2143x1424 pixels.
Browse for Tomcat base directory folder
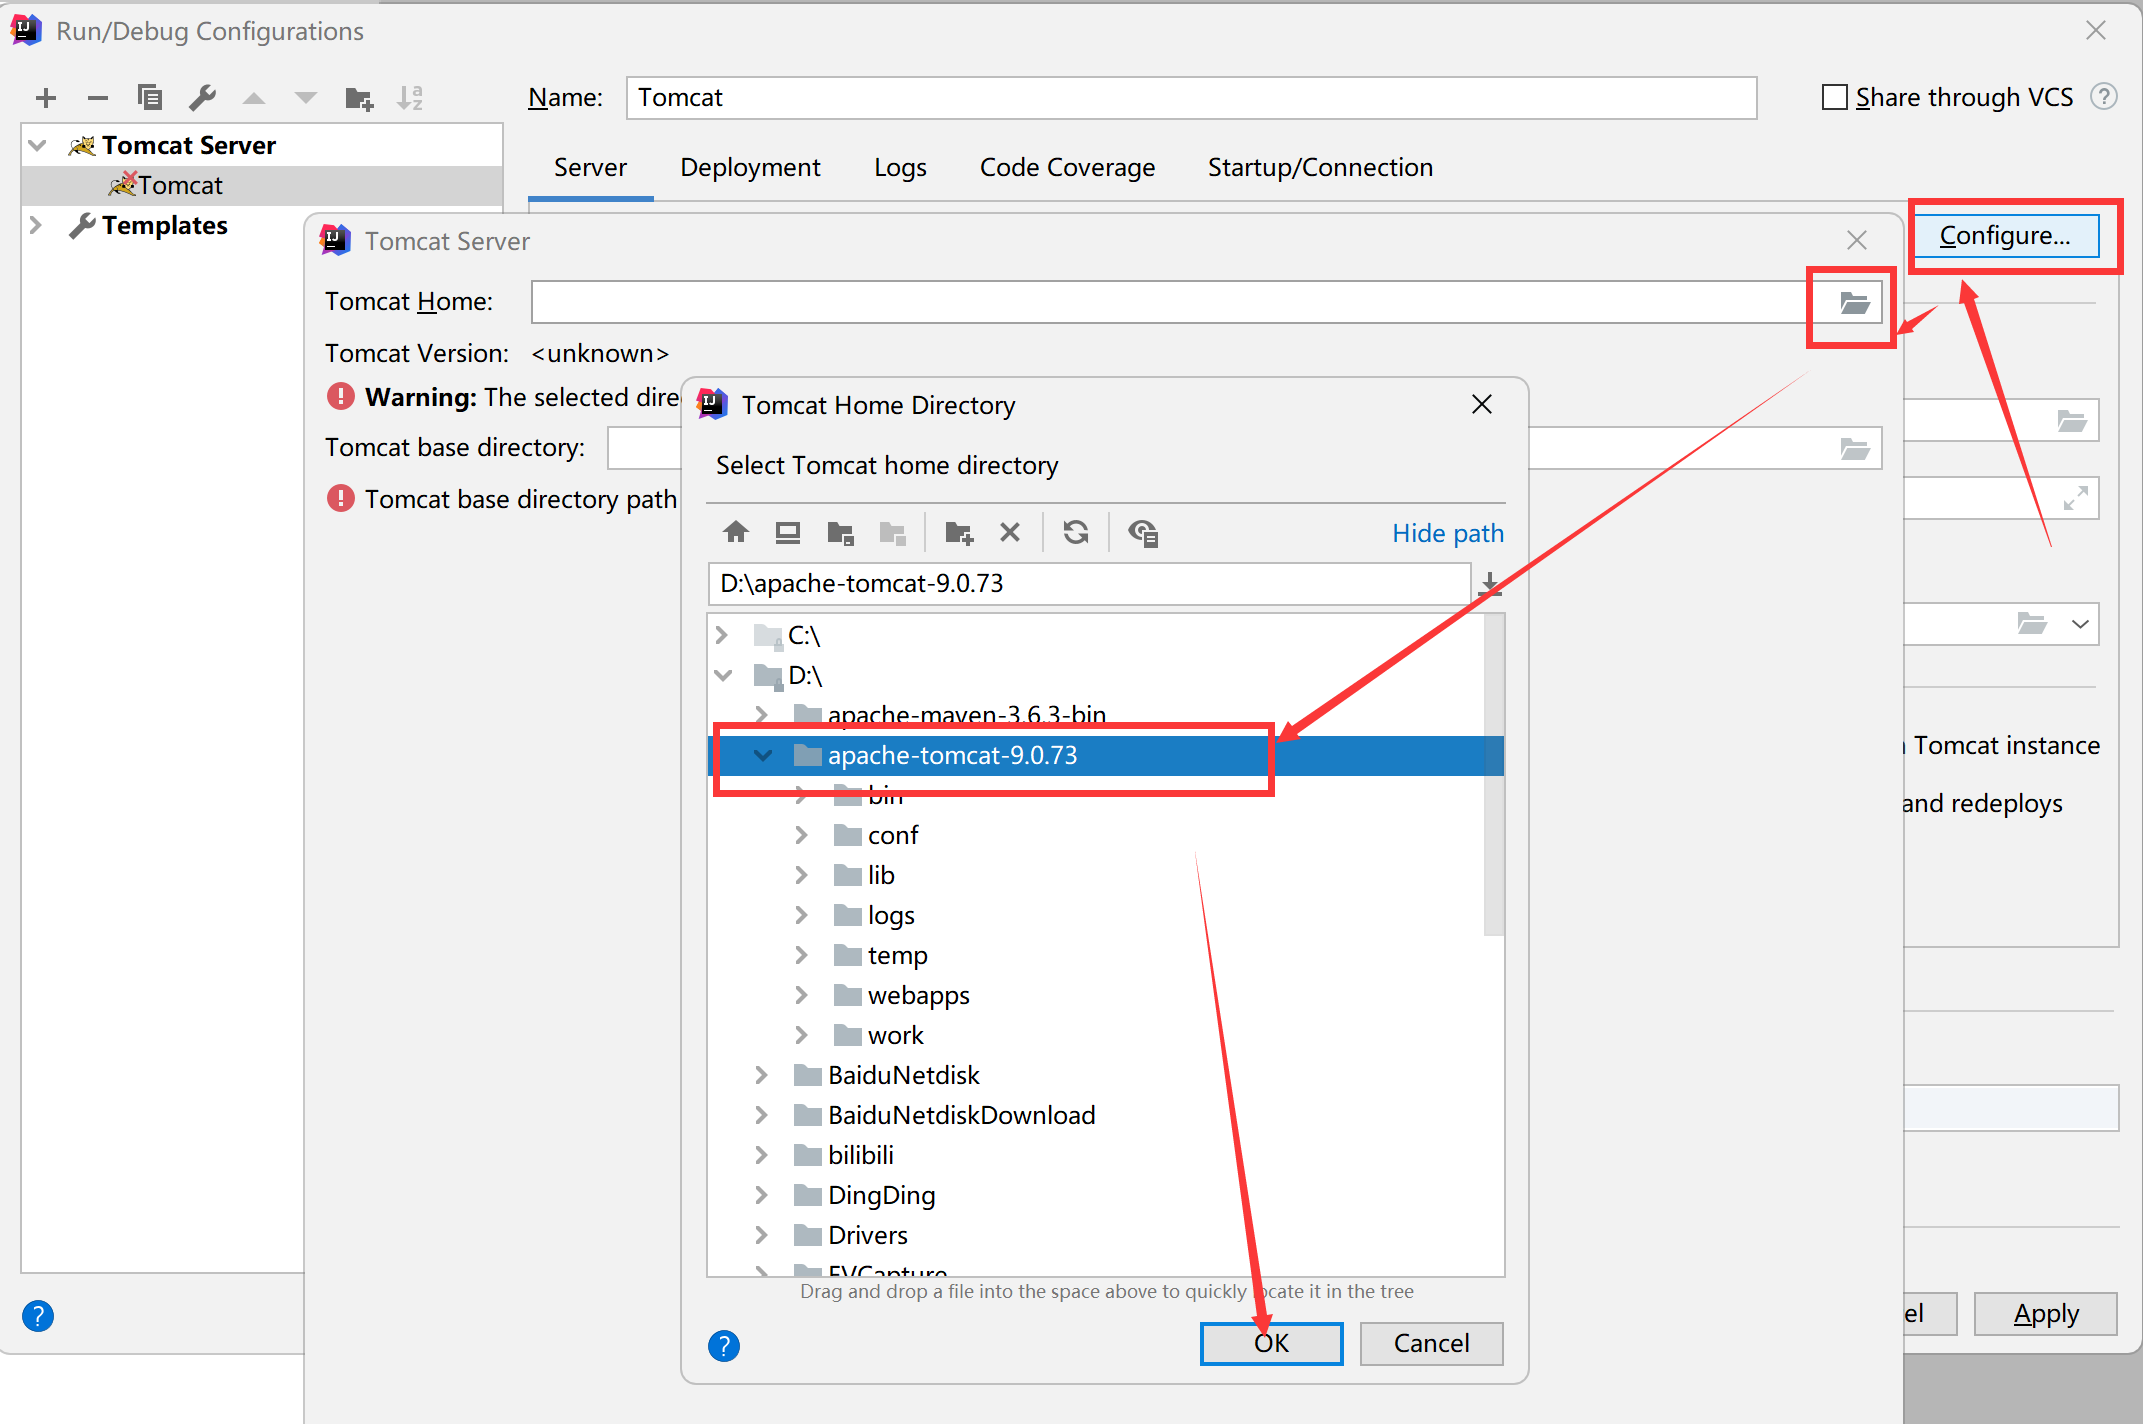1854,449
